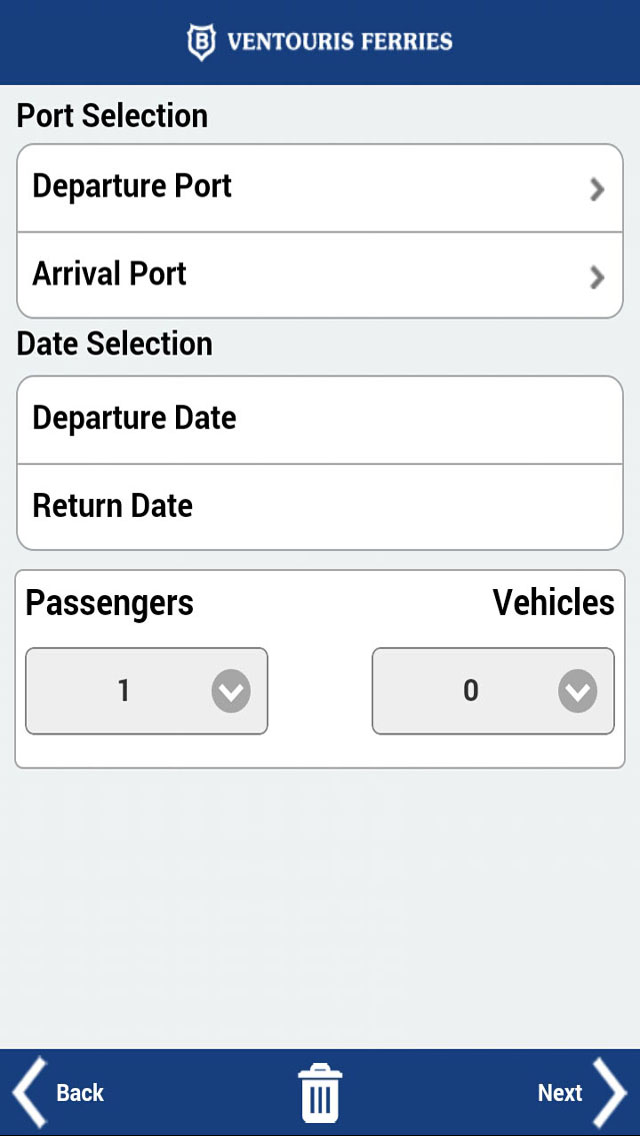Tap the Passengers round down-arrow icon
The height and width of the screenshot is (1136, 640).
click(x=231, y=691)
